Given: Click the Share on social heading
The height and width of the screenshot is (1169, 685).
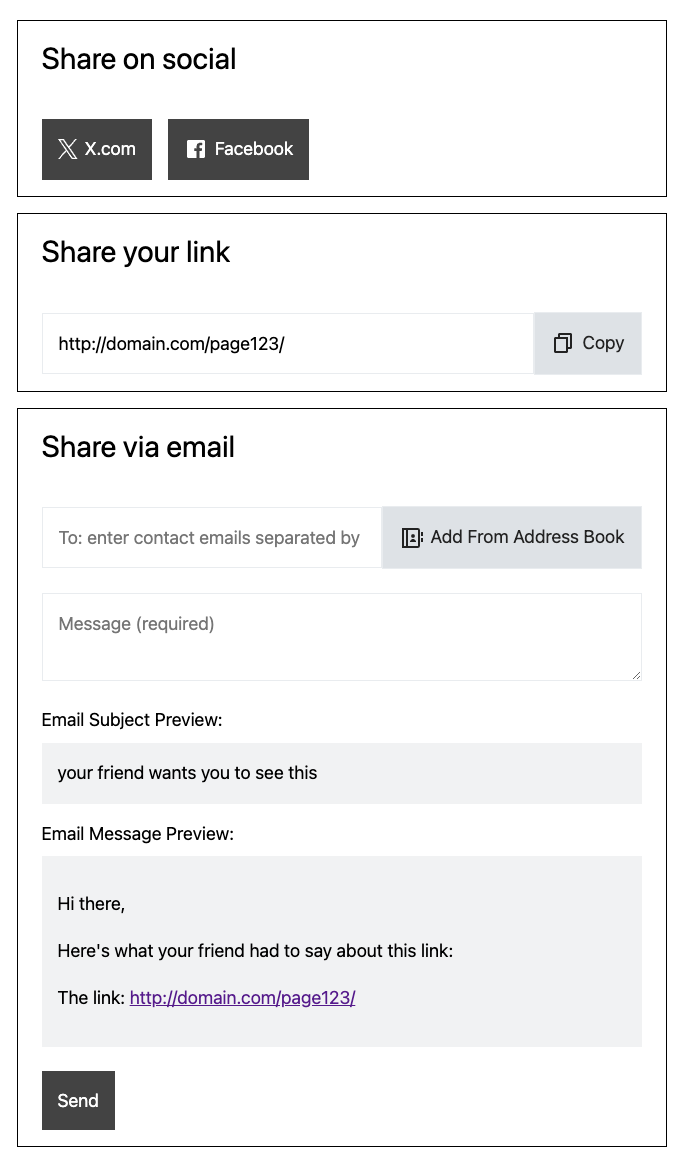Looking at the screenshot, I should point(139,59).
